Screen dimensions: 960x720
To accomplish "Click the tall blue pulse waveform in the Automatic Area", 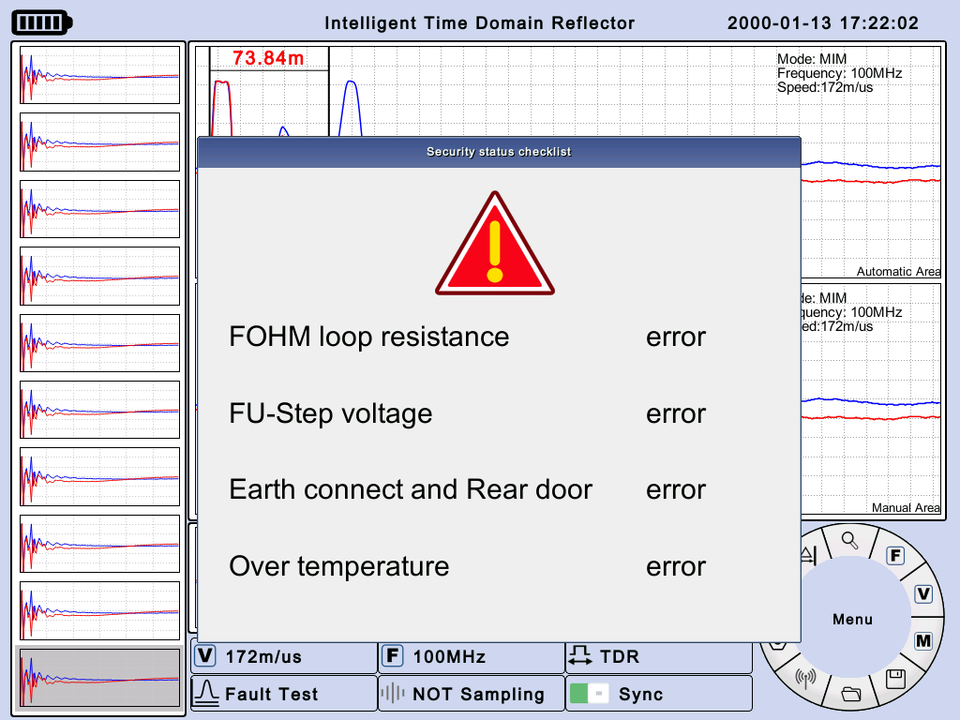I will coord(351,108).
